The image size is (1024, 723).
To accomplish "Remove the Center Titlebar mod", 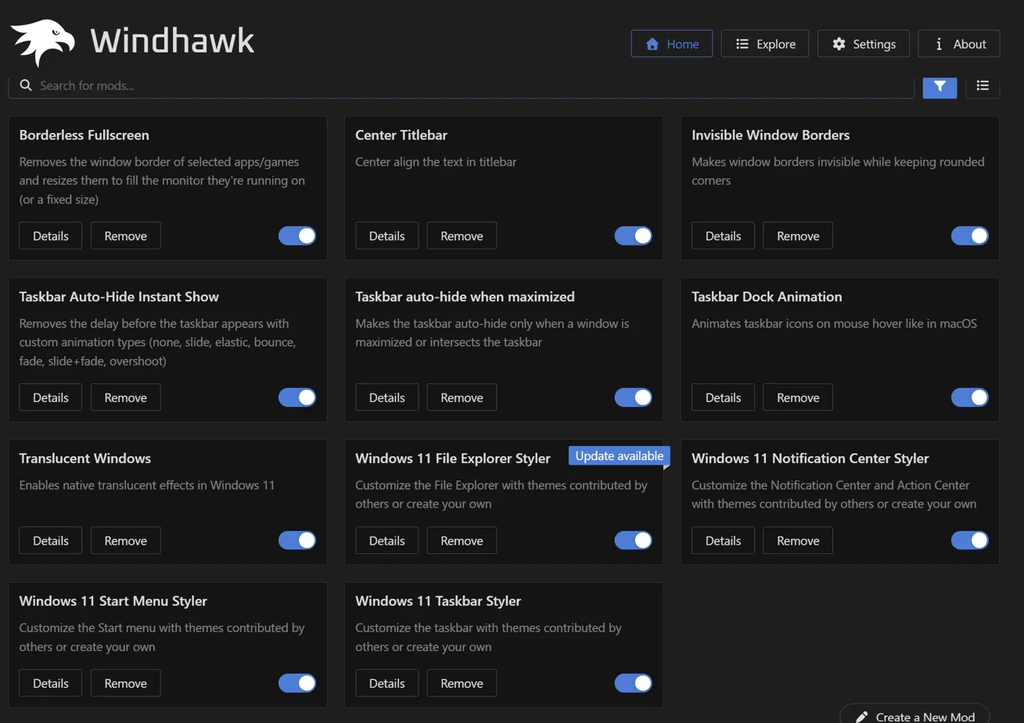I will pos(462,236).
